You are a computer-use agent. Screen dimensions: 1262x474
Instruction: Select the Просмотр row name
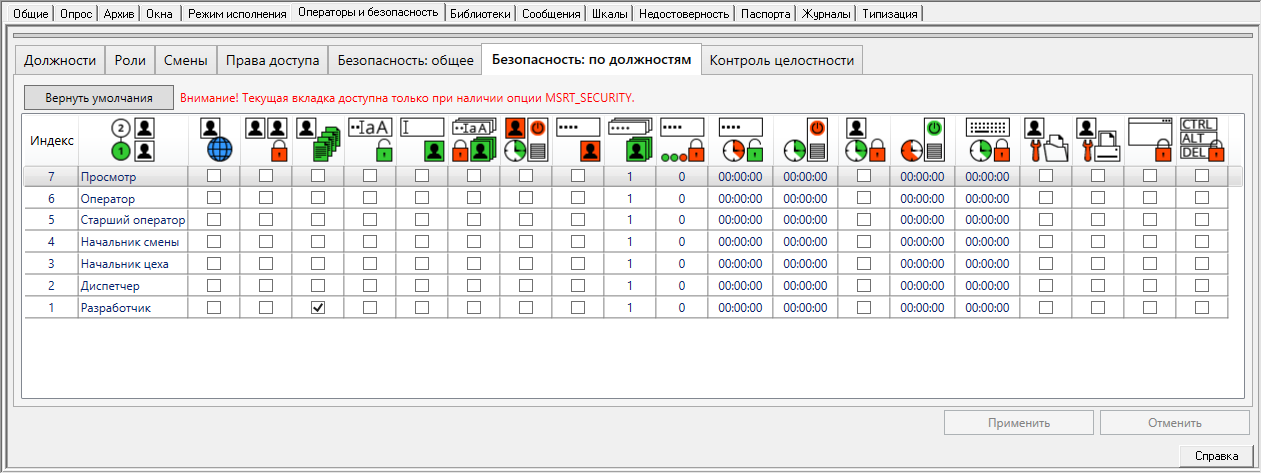108,177
